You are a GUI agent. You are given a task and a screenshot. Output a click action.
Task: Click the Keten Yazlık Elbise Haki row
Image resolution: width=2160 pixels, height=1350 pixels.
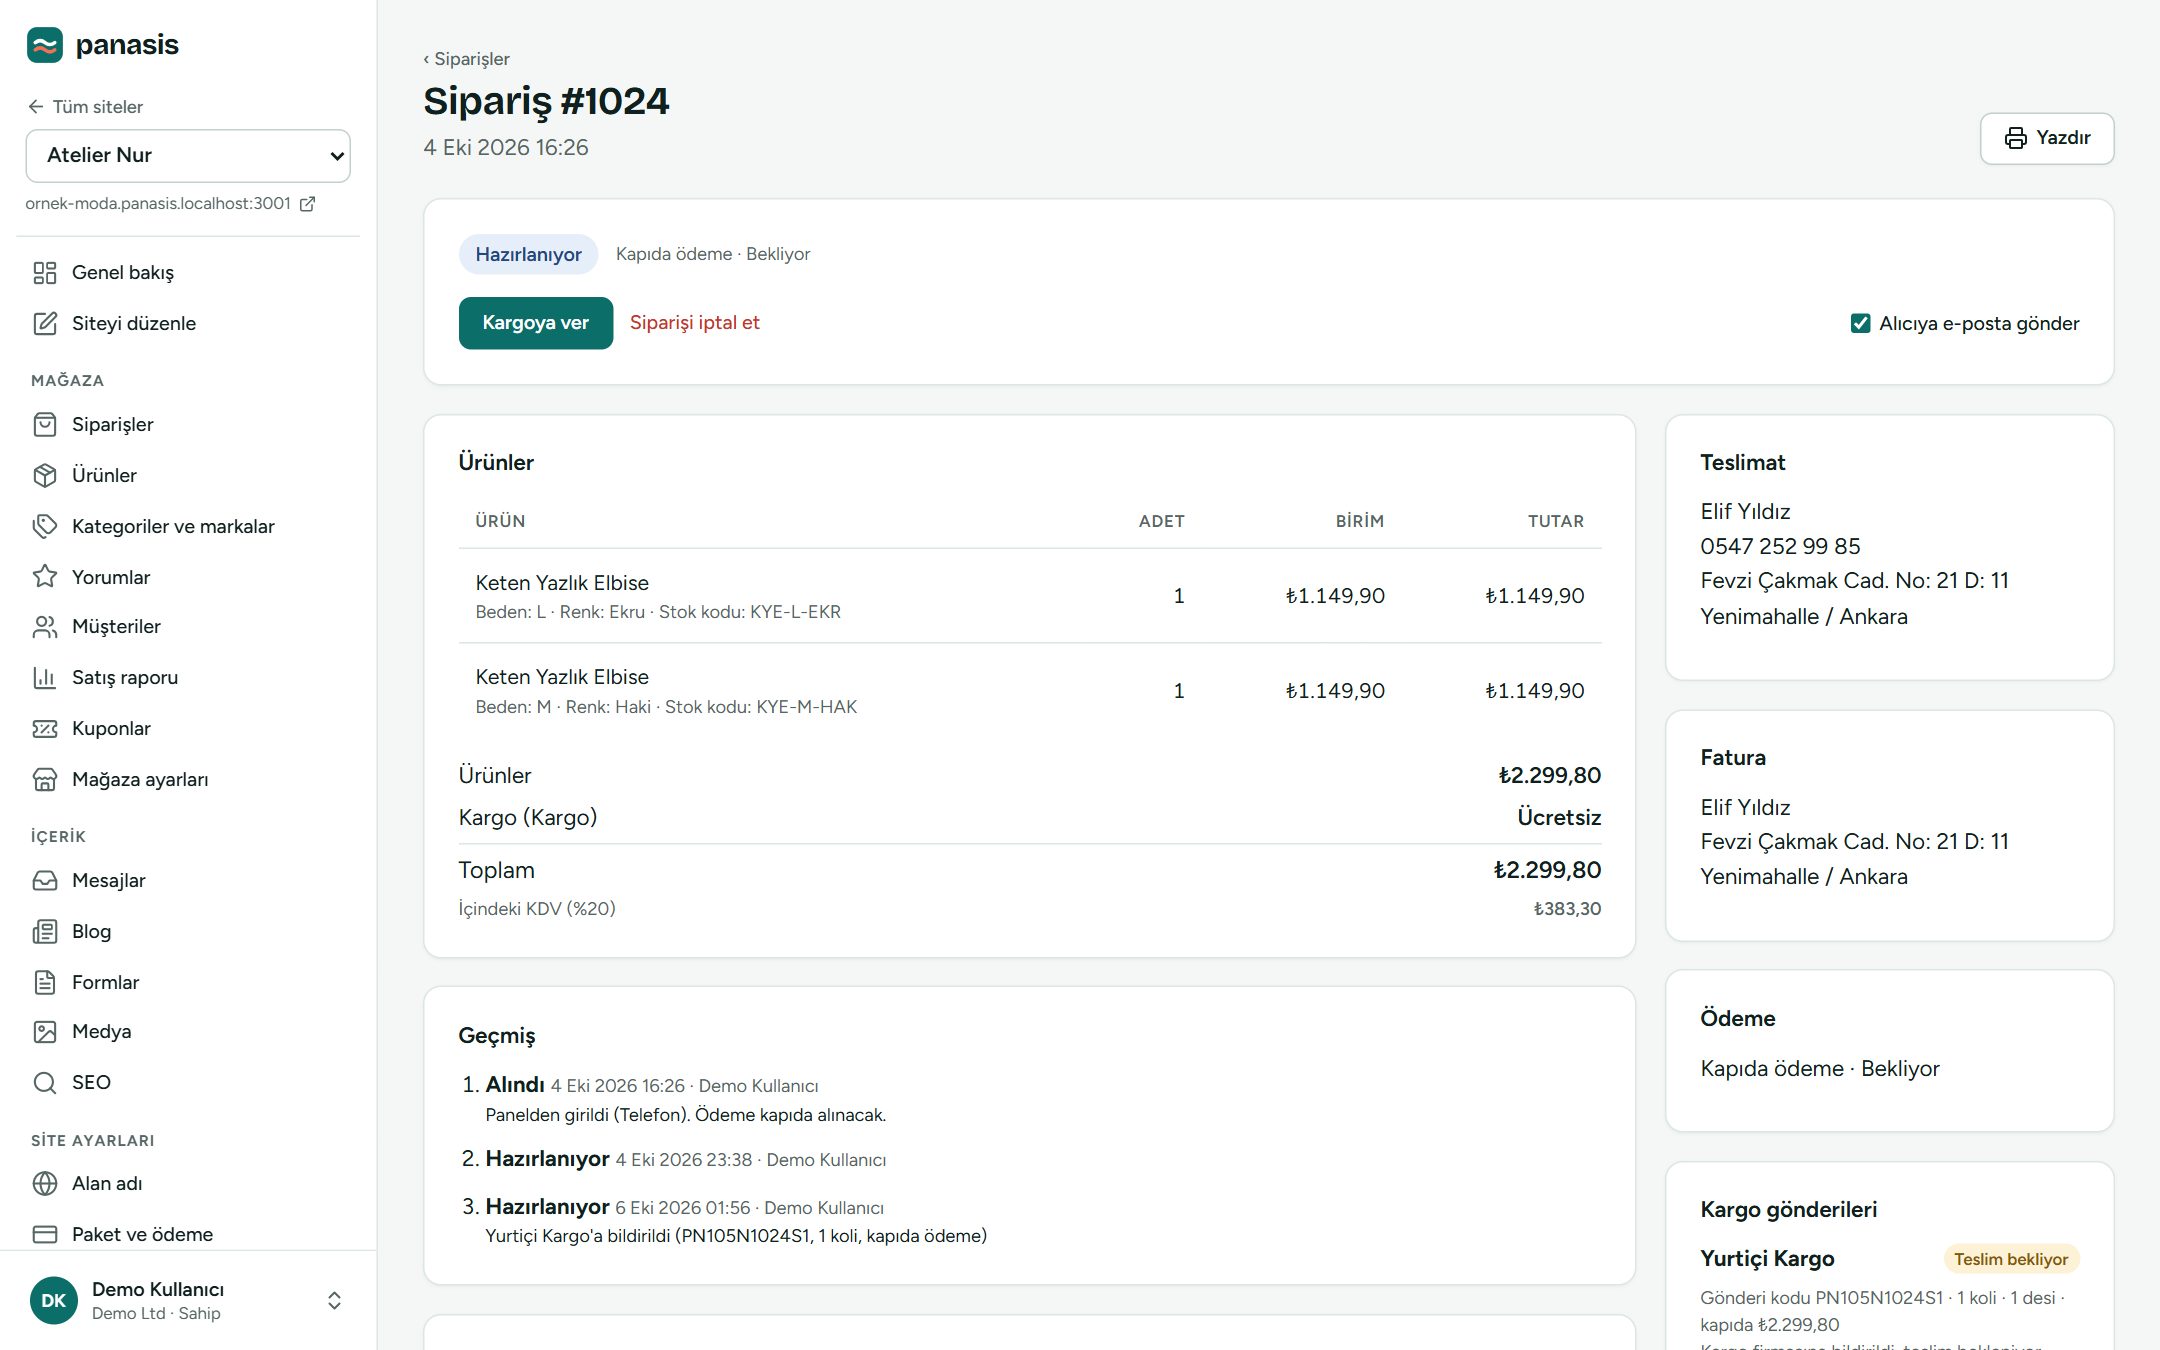click(x=1030, y=691)
